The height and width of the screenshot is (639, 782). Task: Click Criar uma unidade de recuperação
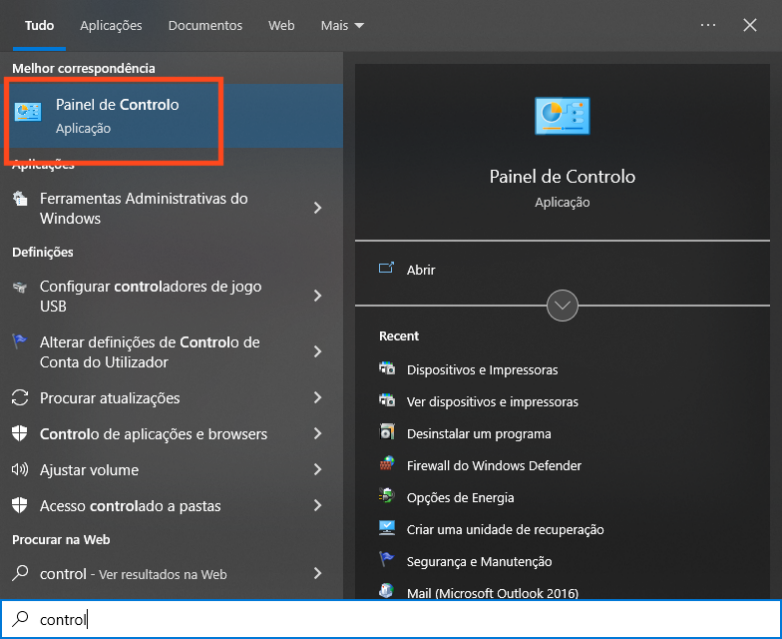[x=504, y=529]
